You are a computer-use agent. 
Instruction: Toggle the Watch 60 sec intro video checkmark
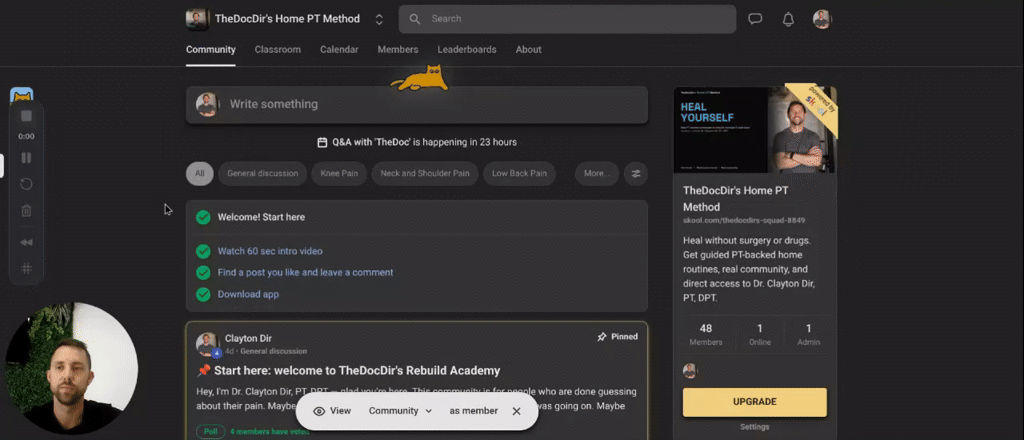[x=203, y=251]
